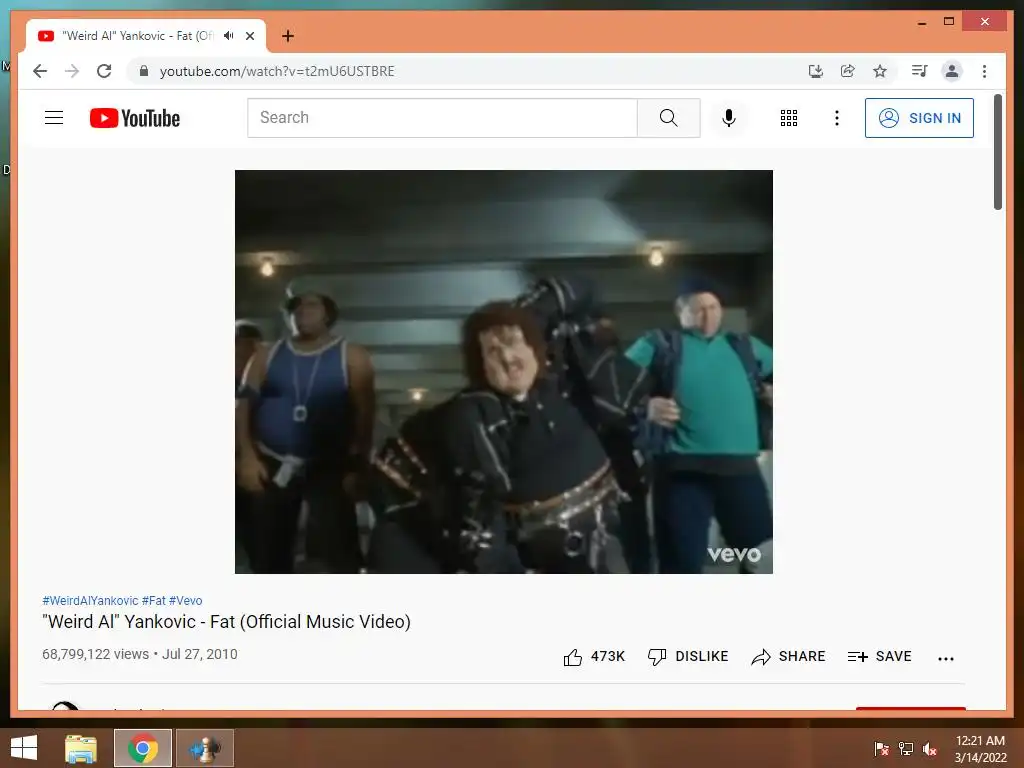1024x768 pixels.
Task: Open Chrome's three-dot menu
Action: tap(984, 71)
